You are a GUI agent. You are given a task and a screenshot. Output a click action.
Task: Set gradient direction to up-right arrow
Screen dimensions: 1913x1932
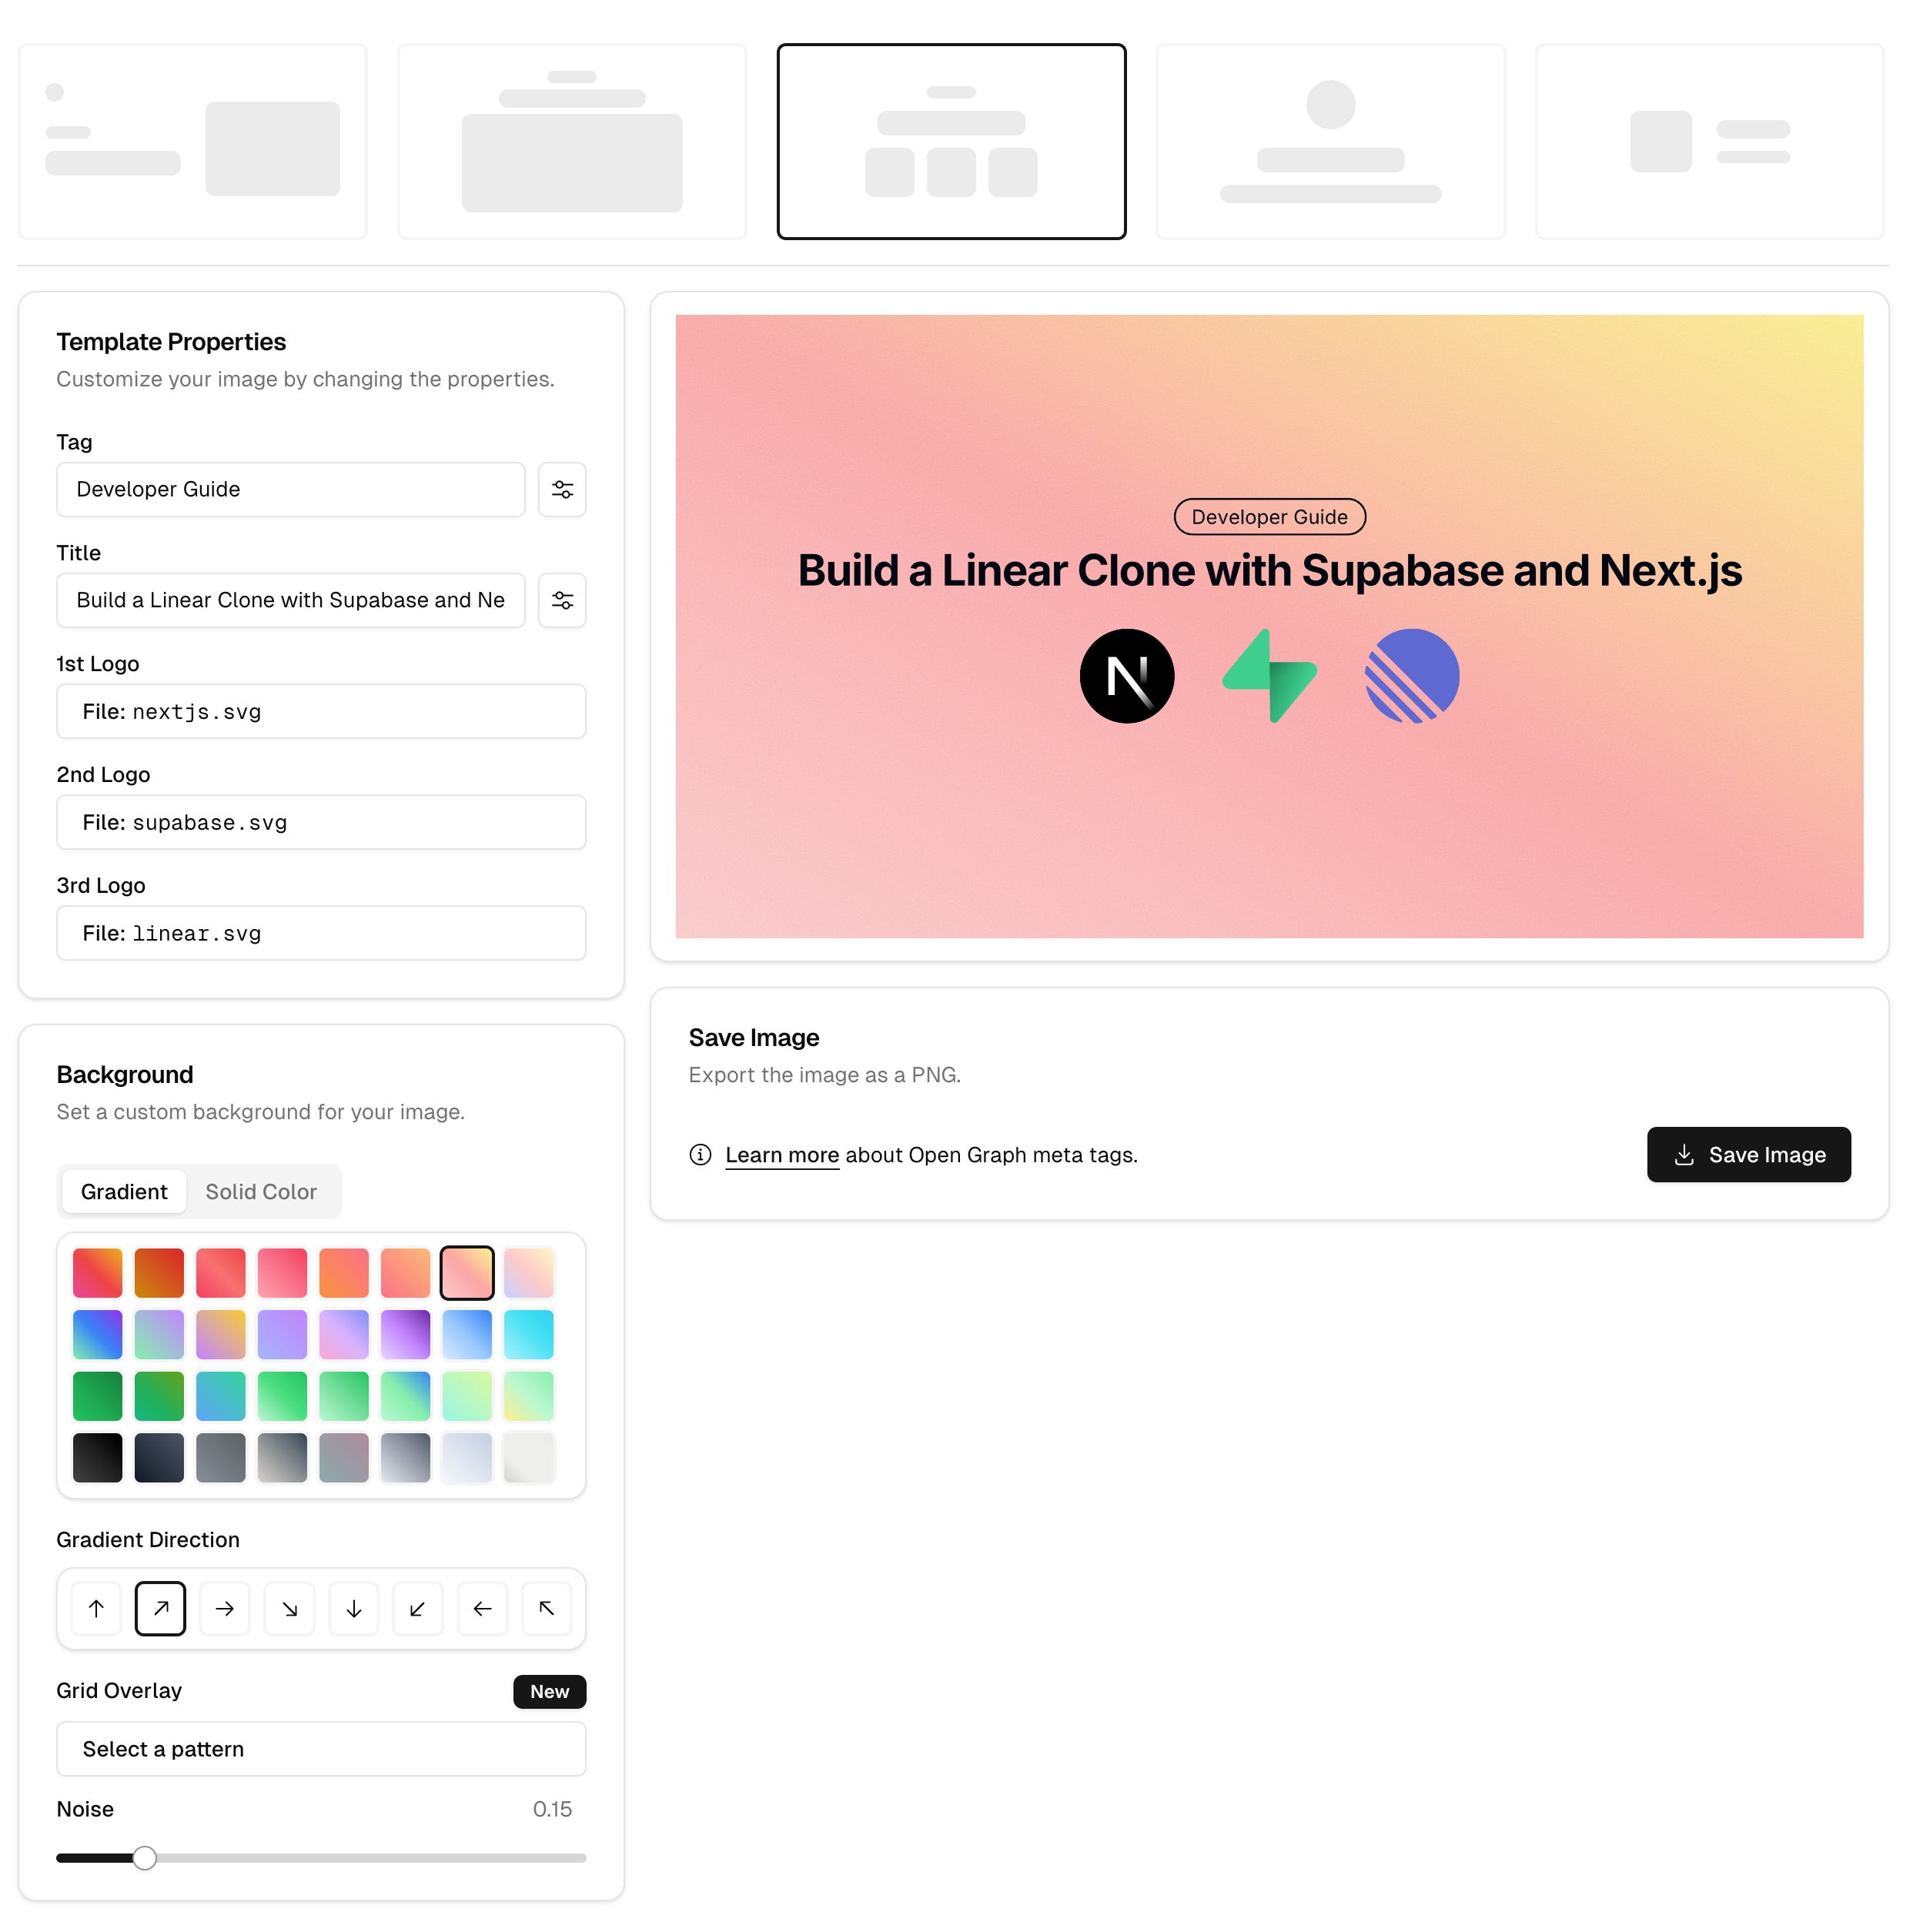click(160, 1608)
